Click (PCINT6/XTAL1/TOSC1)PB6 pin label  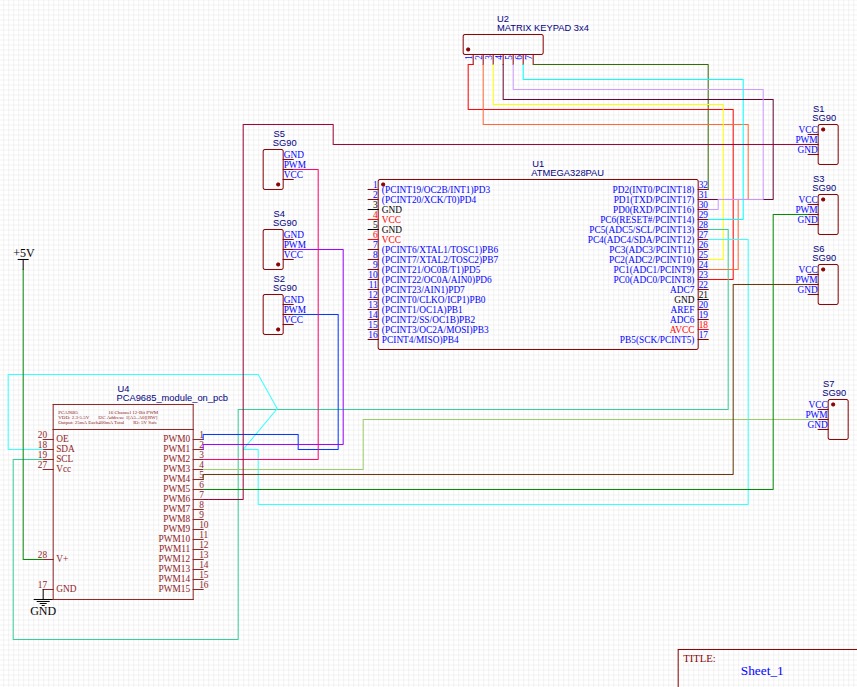point(440,250)
